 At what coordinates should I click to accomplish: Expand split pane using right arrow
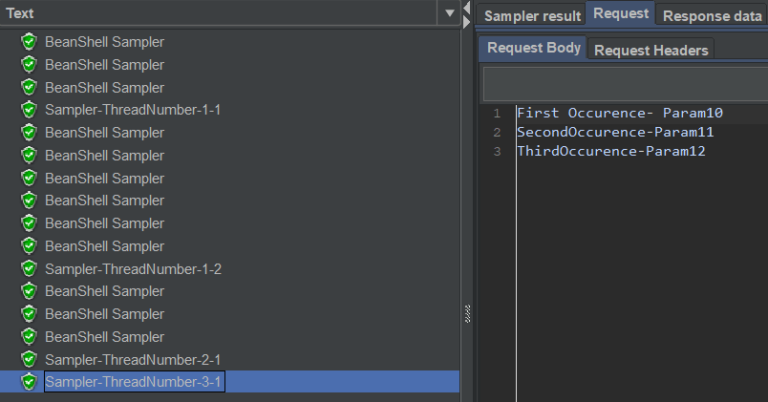point(466,22)
